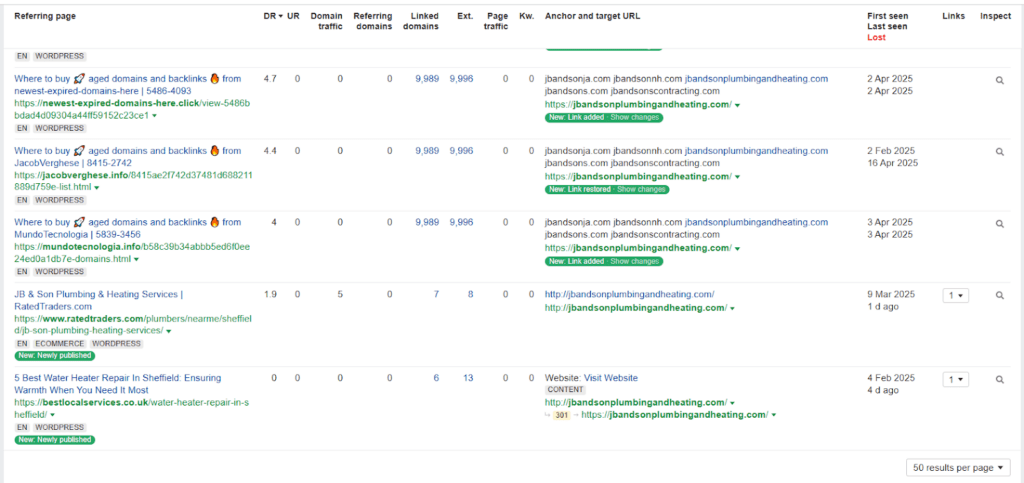Sort by the UR column header
The image size is (1024, 483).
click(x=293, y=16)
